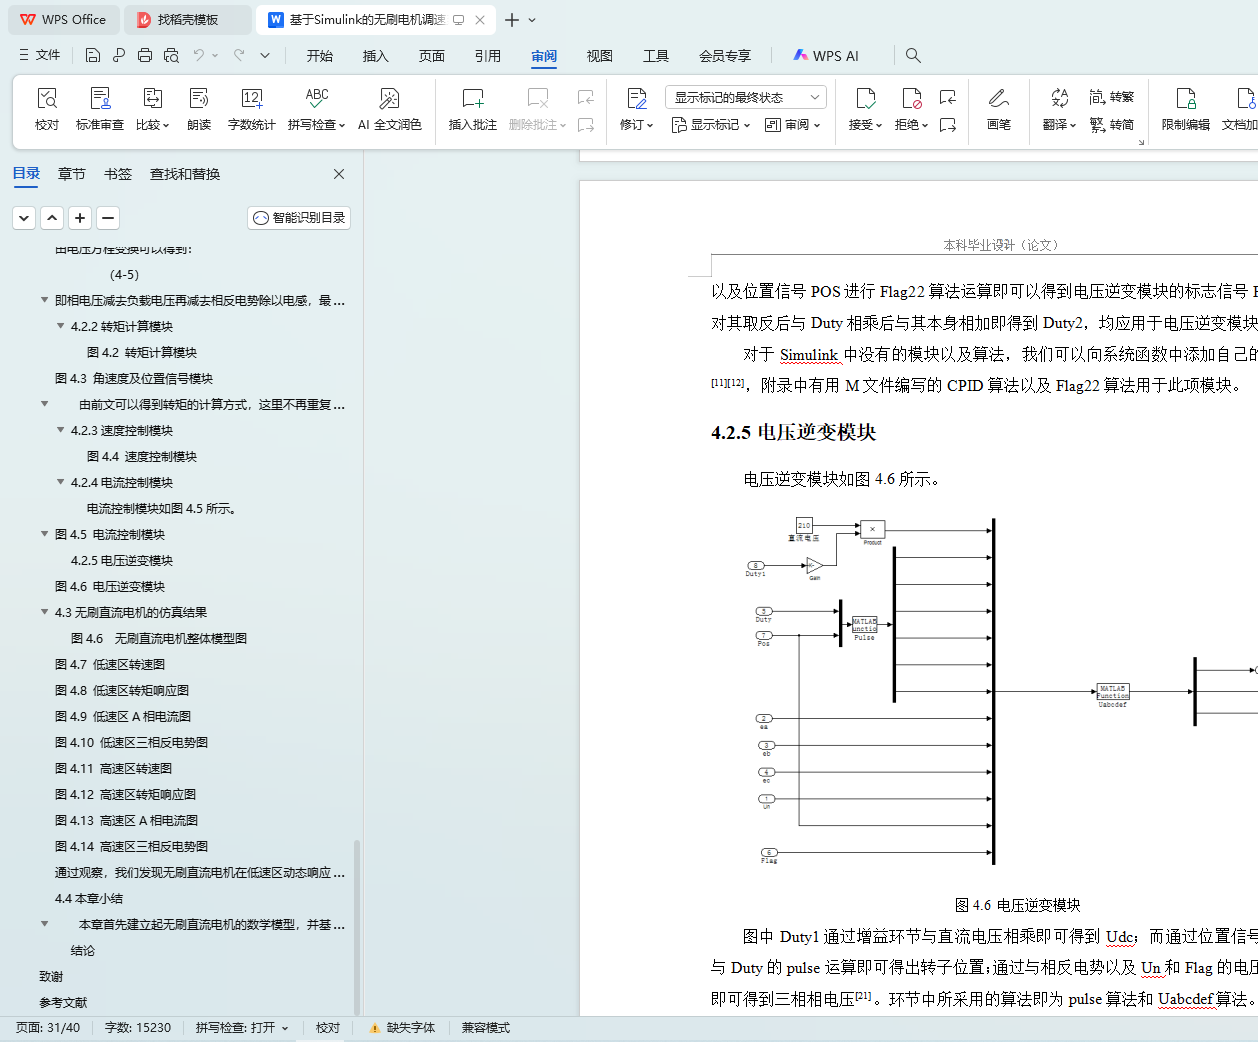
Task: Click 智能识别目录 button
Action: pos(299,217)
